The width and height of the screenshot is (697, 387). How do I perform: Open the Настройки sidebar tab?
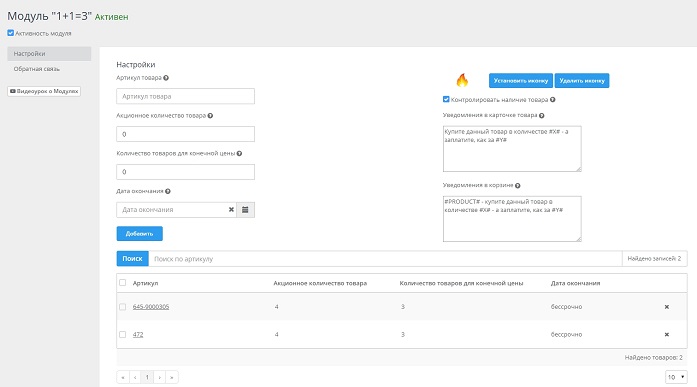pyautogui.click(x=49, y=54)
